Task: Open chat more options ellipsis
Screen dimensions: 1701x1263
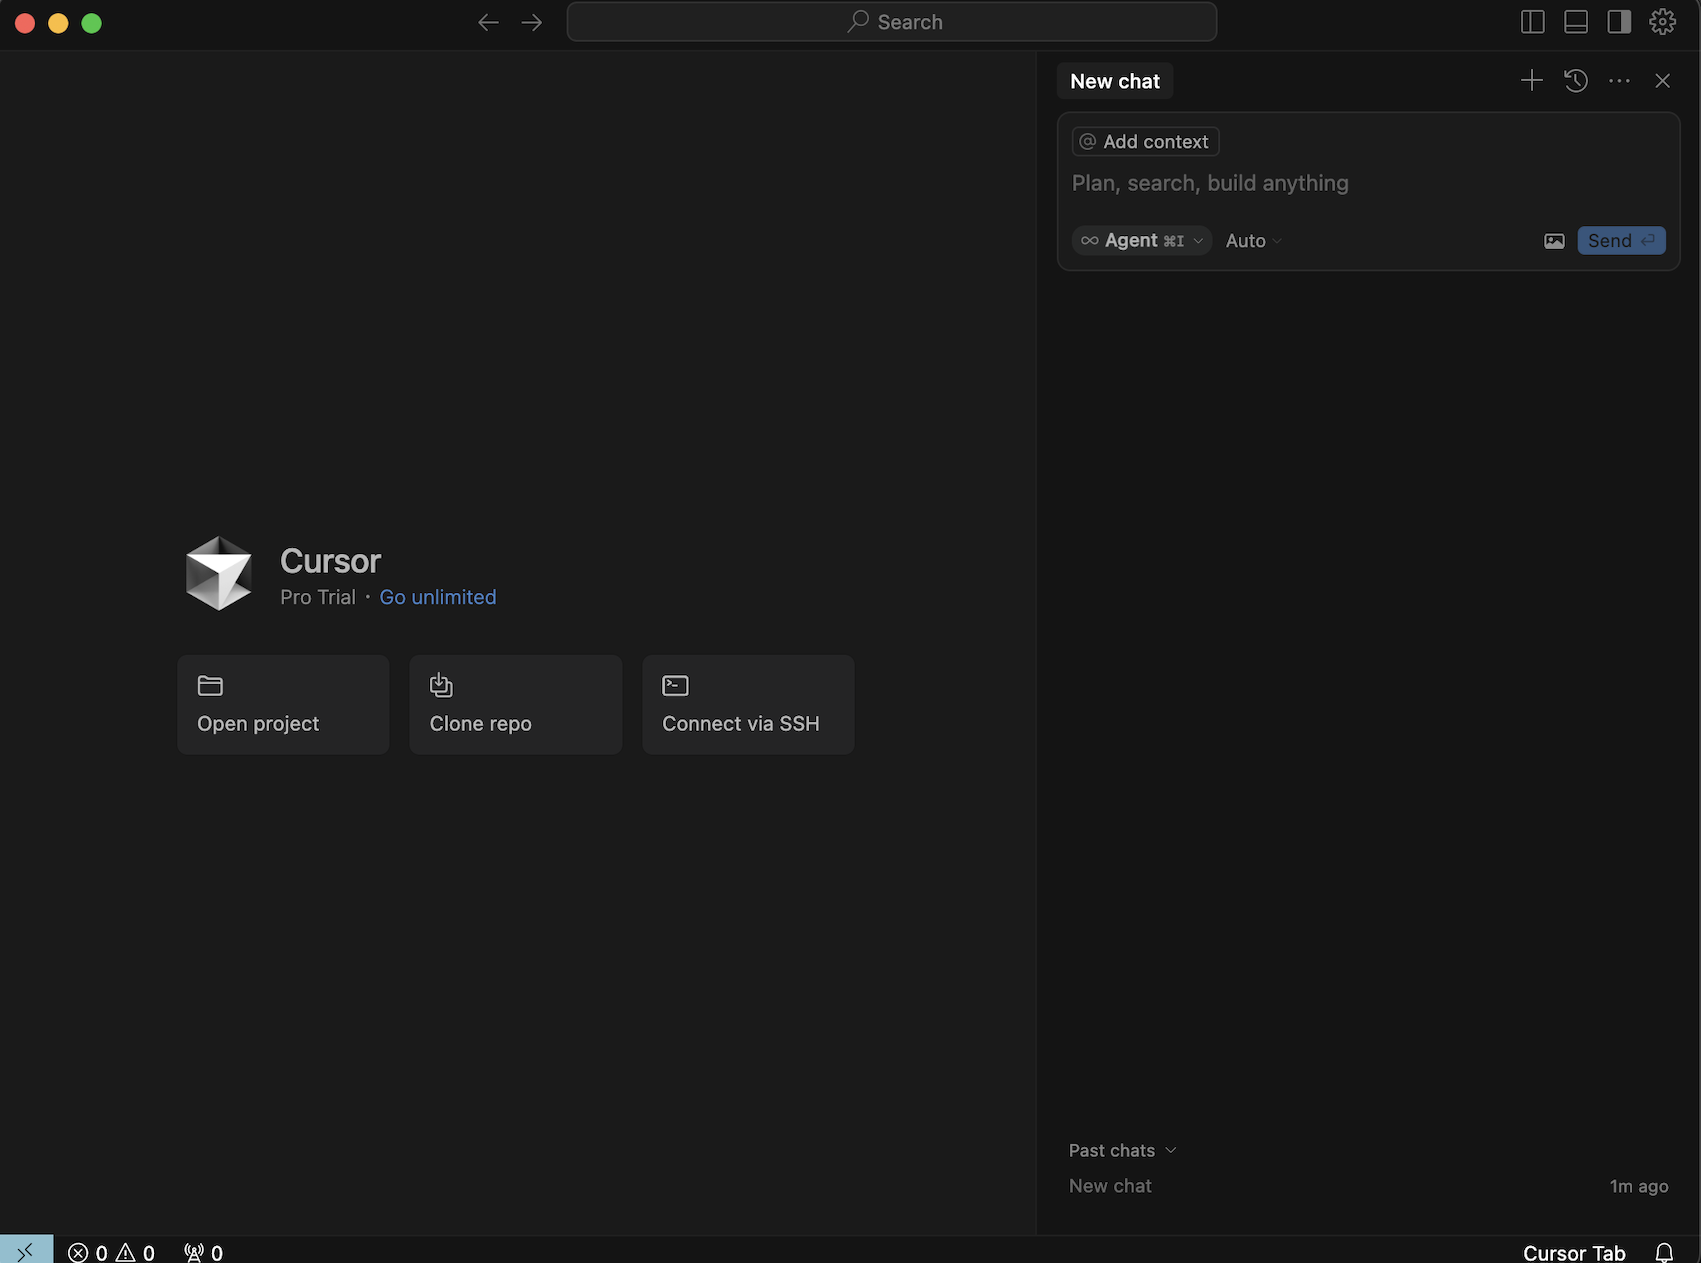Action: click(1620, 81)
